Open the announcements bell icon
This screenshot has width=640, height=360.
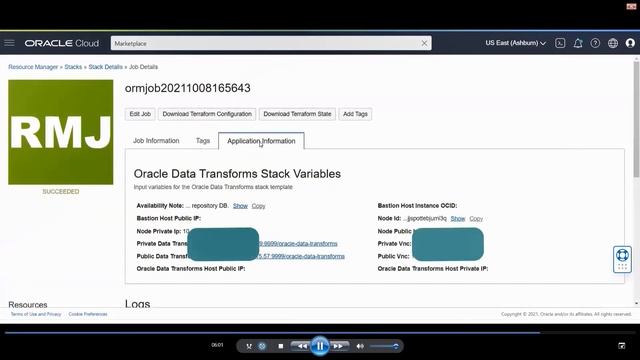coord(578,43)
